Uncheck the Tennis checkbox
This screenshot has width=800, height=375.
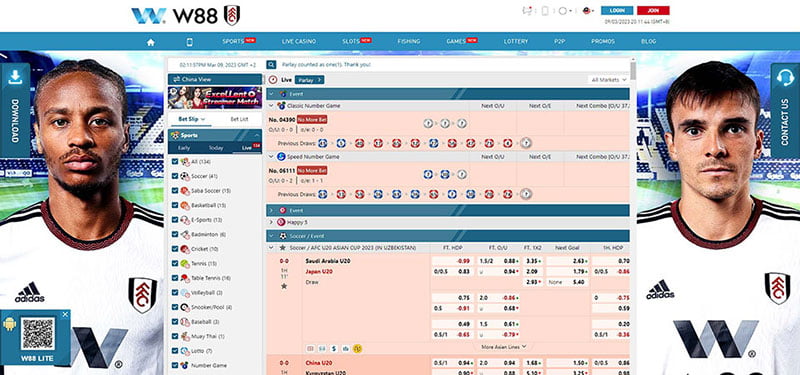175,263
